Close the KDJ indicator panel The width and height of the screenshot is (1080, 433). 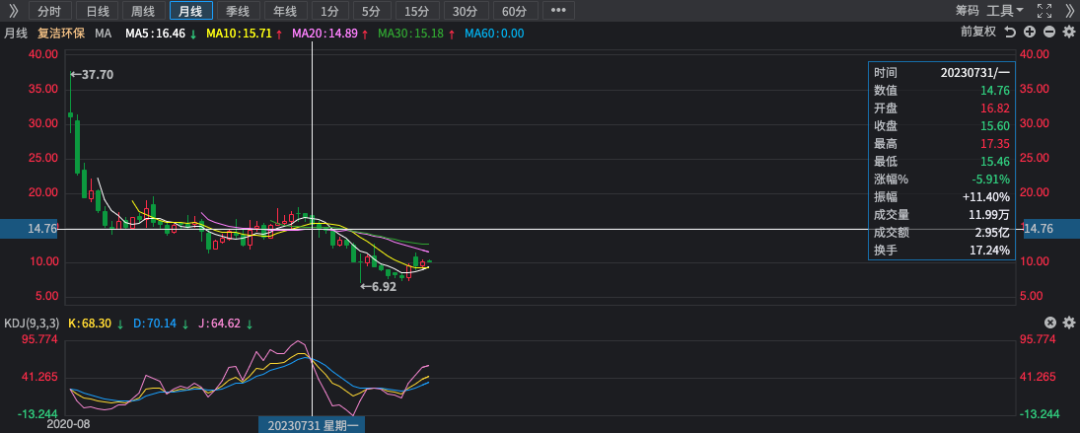1050,322
